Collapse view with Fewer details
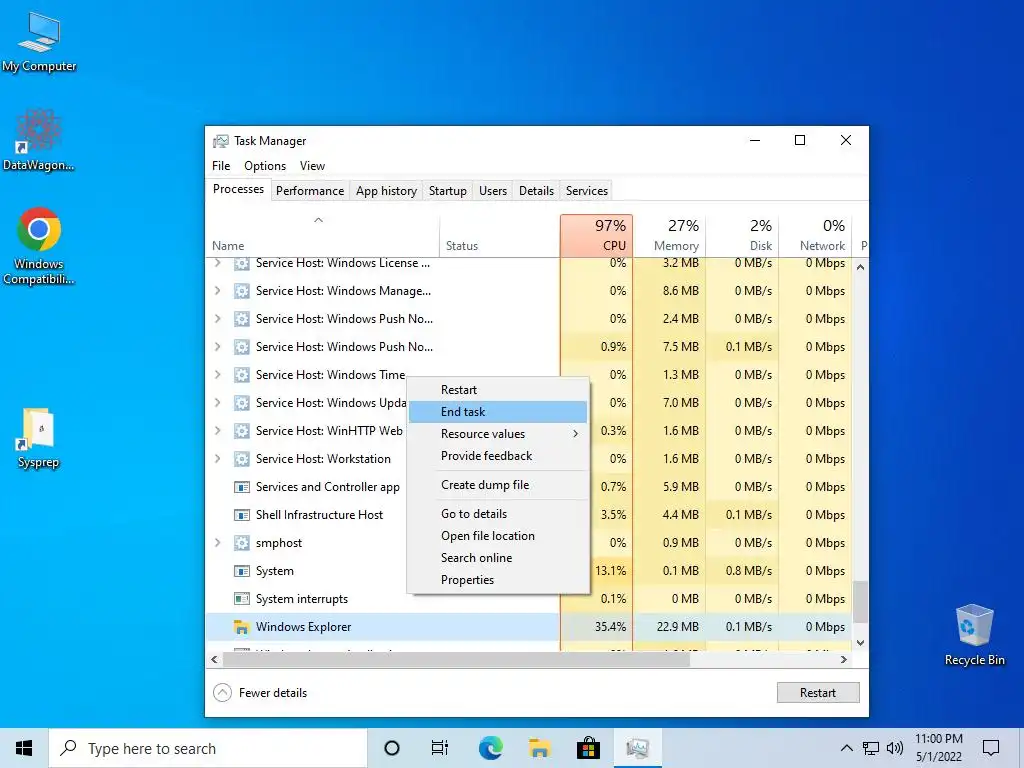The image size is (1024, 768). click(260, 693)
